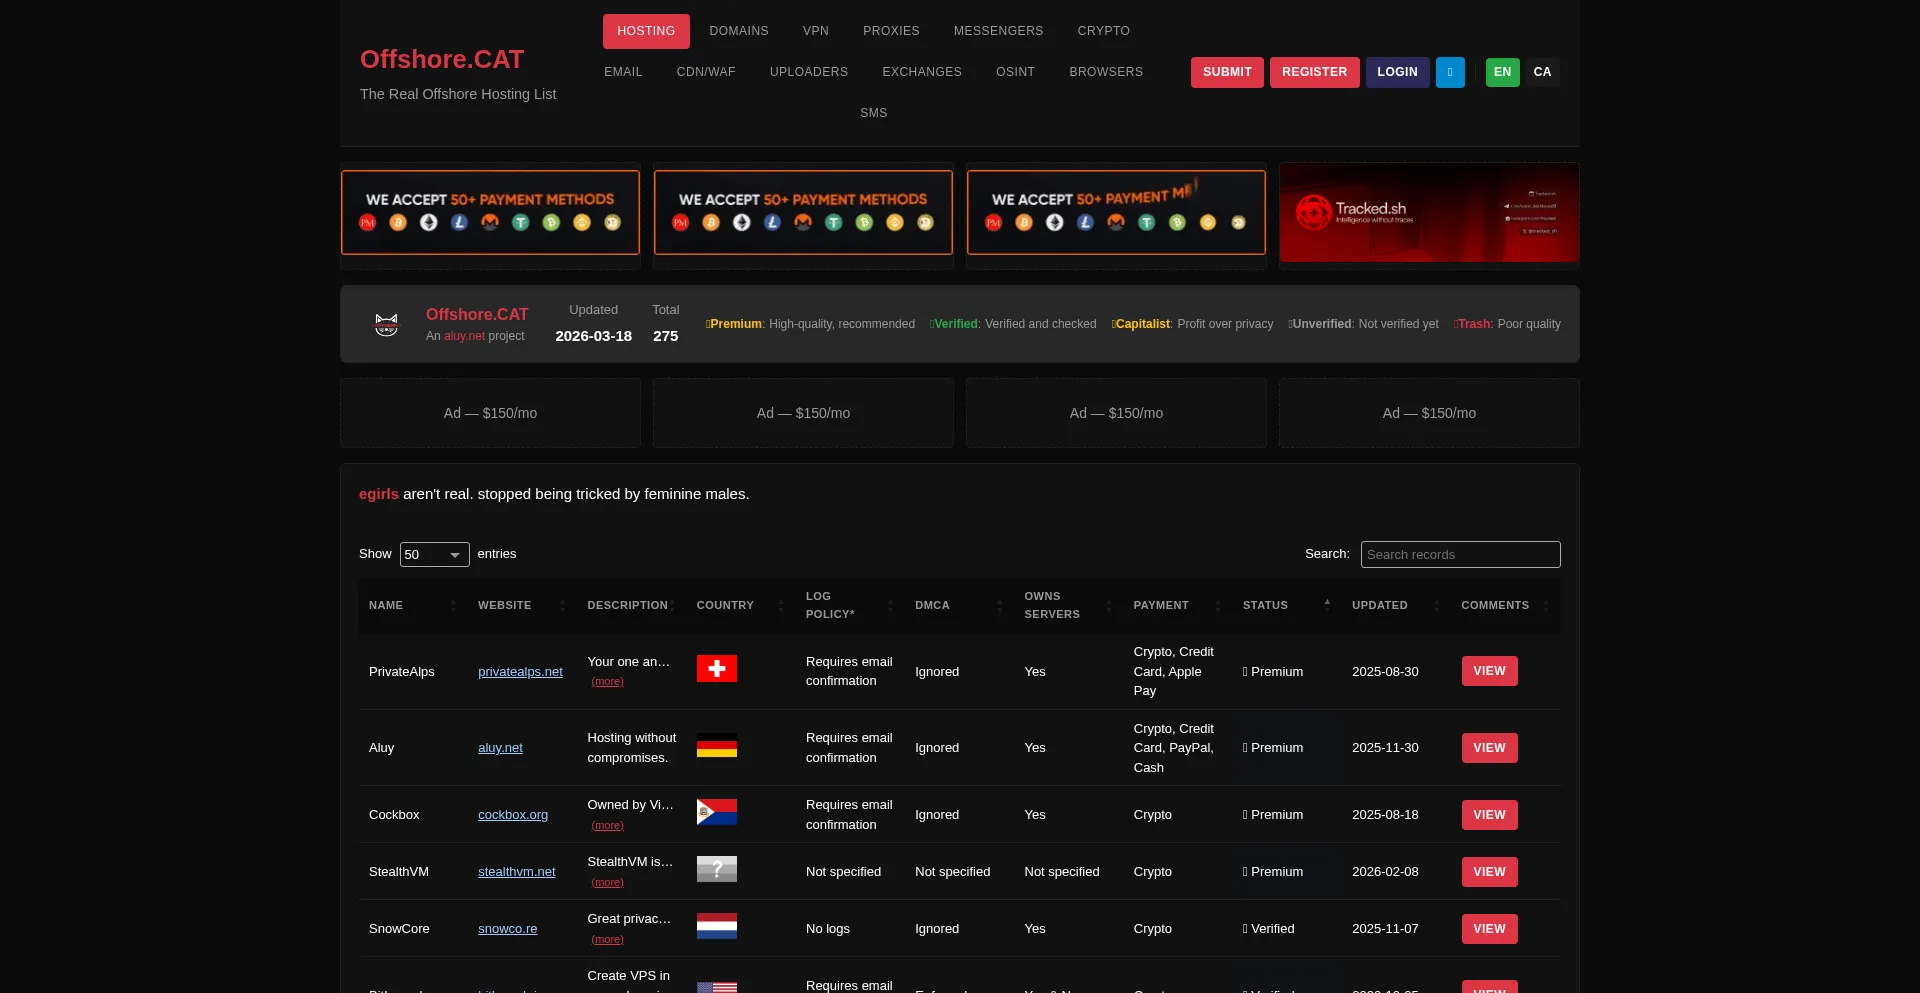Select the EN language button

1502,72
